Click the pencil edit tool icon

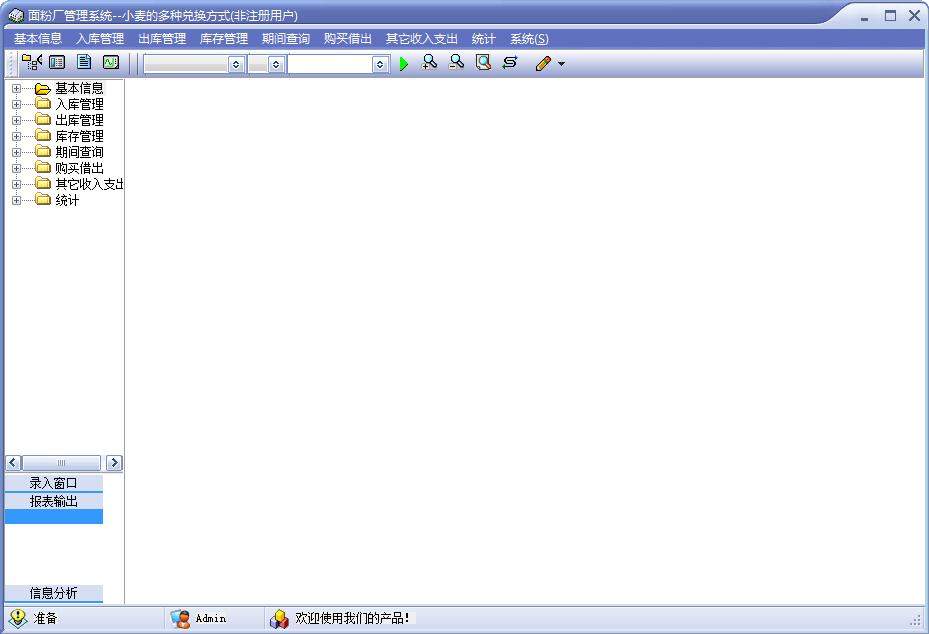tap(543, 64)
